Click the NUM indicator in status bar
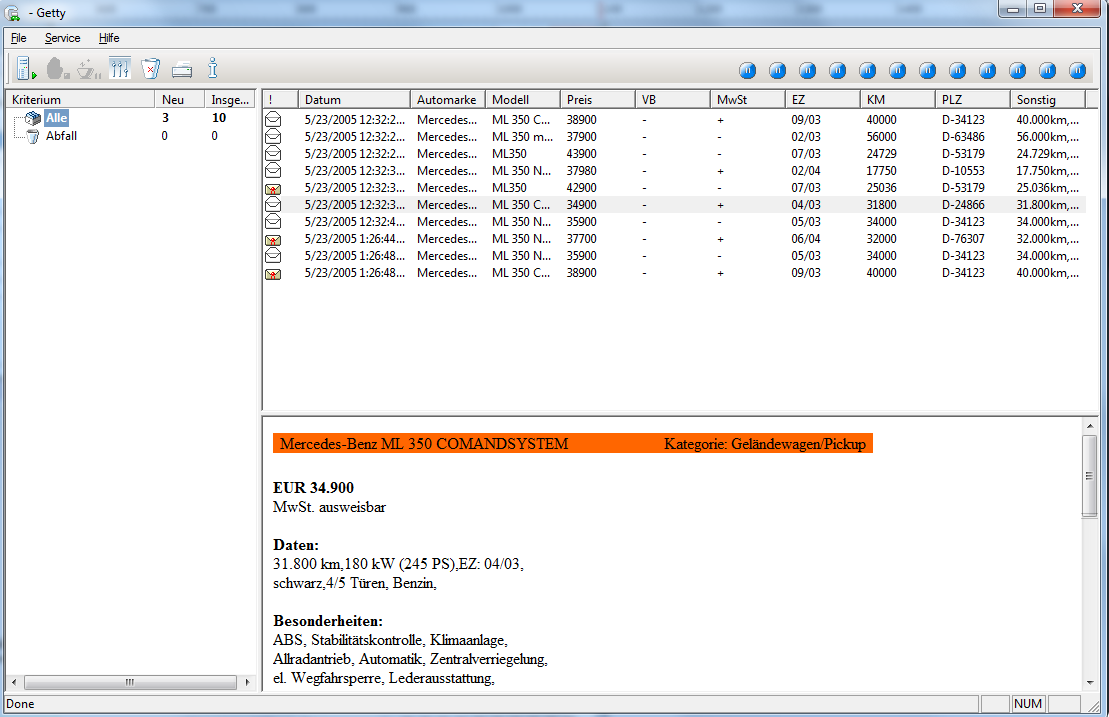The image size is (1109, 717). tap(1028, 704)
